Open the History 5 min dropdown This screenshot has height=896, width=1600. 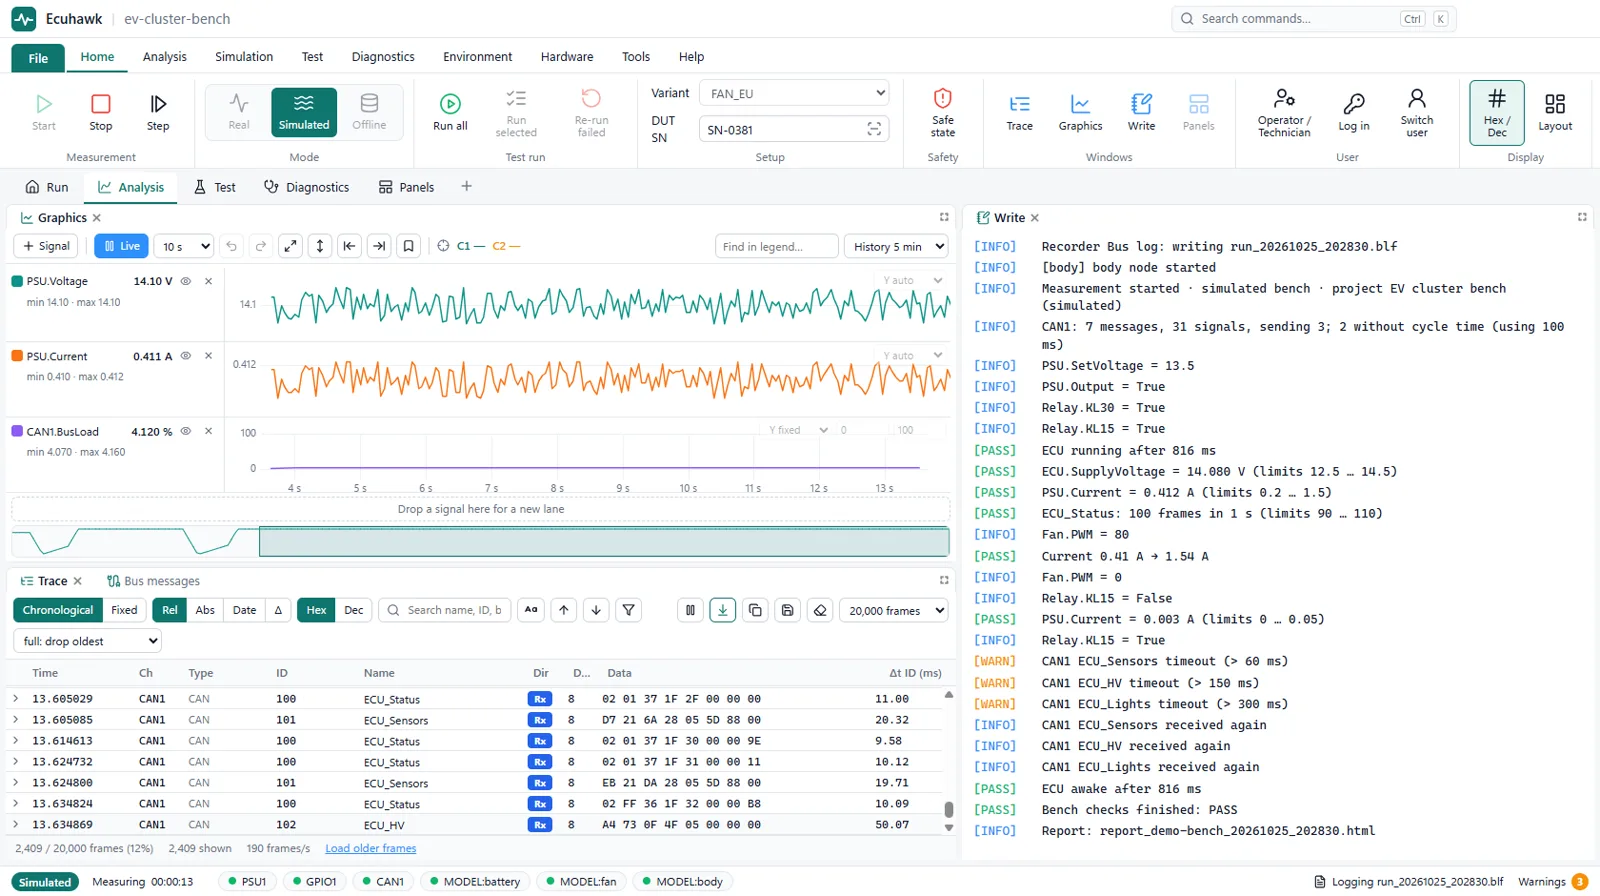pyautogui.click(x=896, y=246)
